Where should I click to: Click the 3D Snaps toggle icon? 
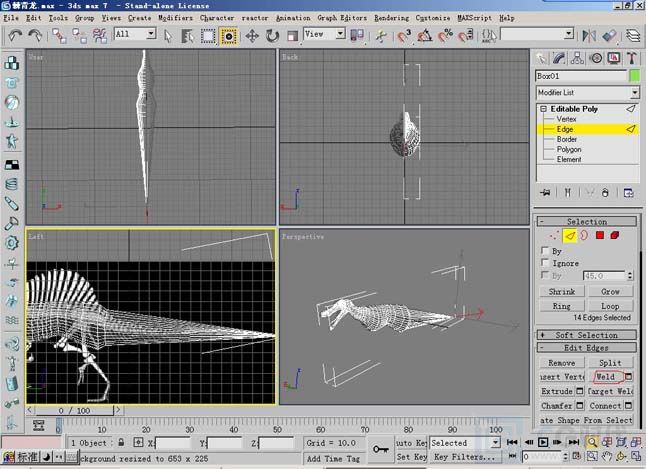coord(404,36)
